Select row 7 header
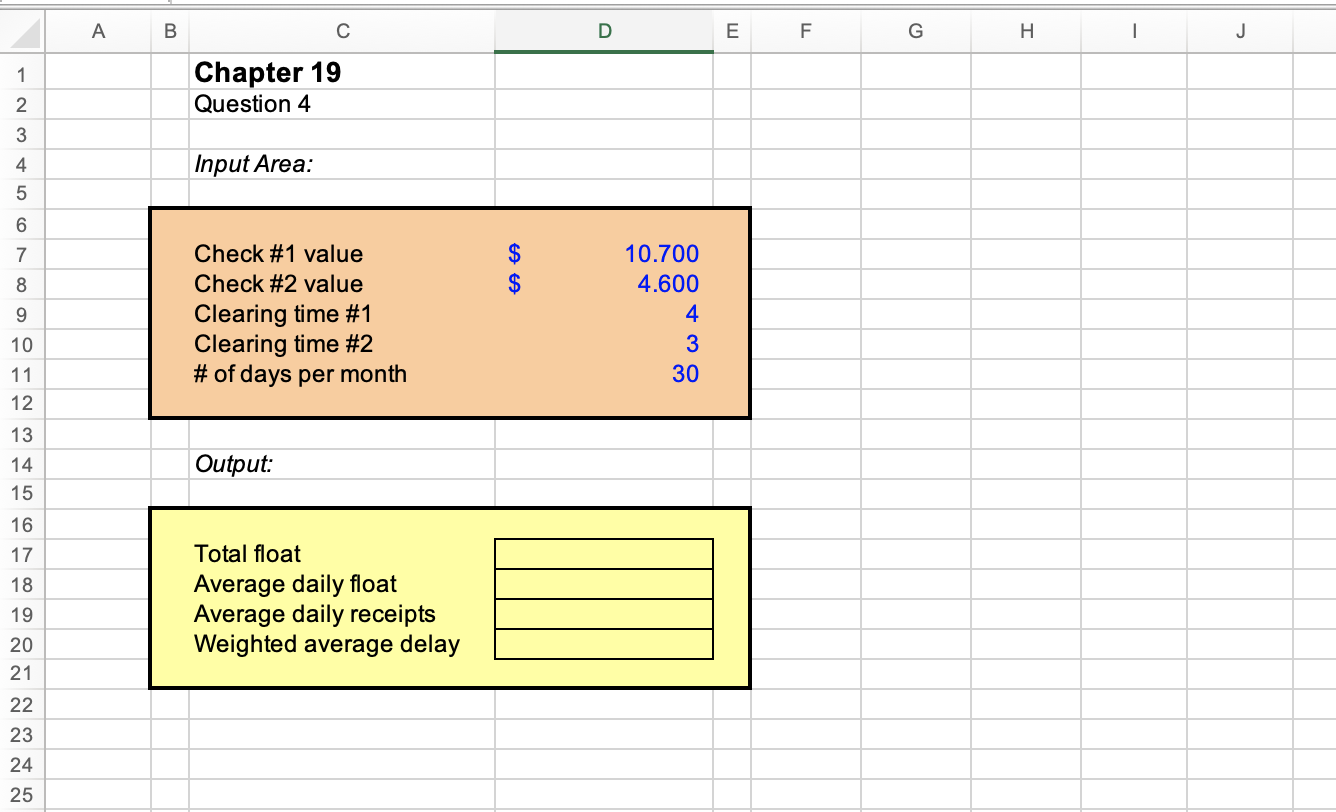Image resolution: width=1336 pixels, height=812 pixels. pos(23,254)
